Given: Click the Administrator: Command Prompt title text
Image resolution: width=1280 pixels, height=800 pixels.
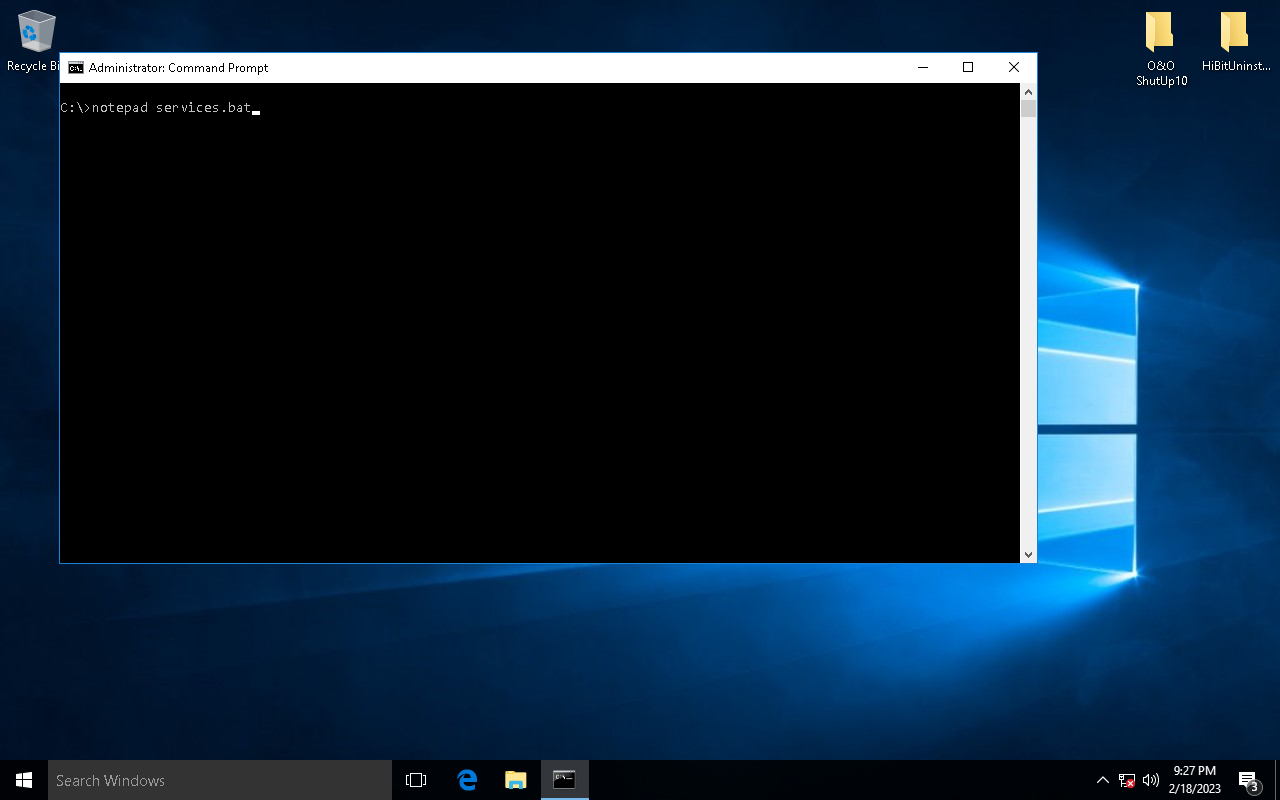Looking at the screenshot, I should 179,68.
